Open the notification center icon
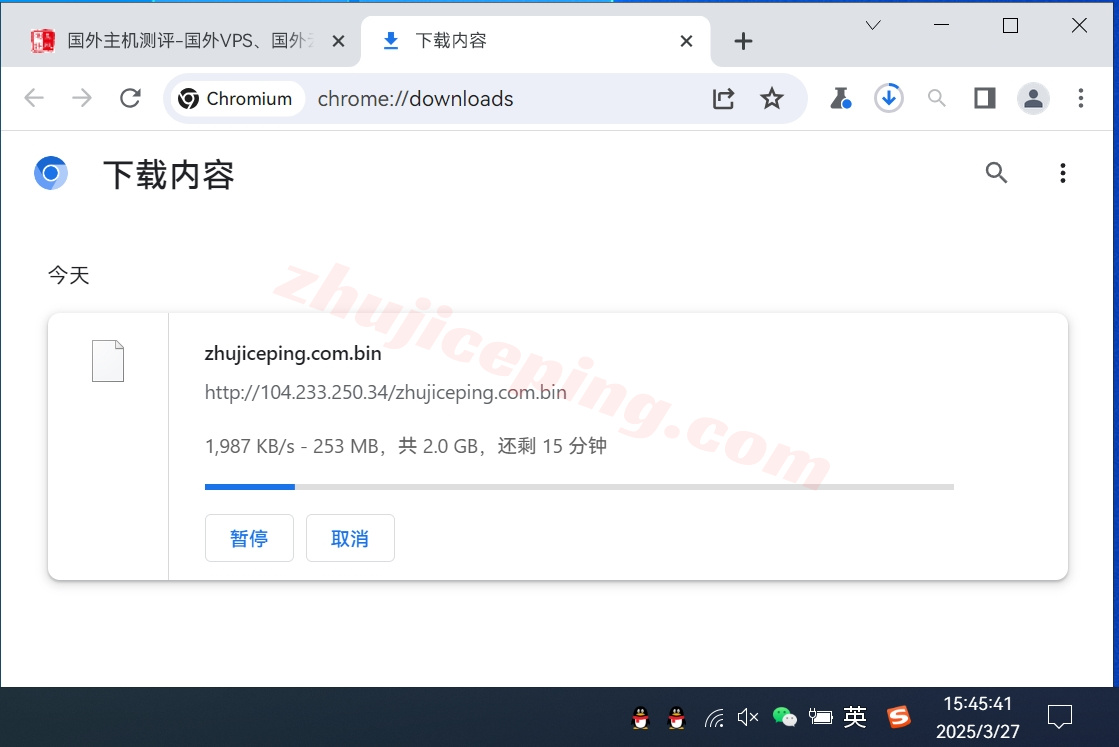This screenshot has width=1119, height=747. point(1060,716)
